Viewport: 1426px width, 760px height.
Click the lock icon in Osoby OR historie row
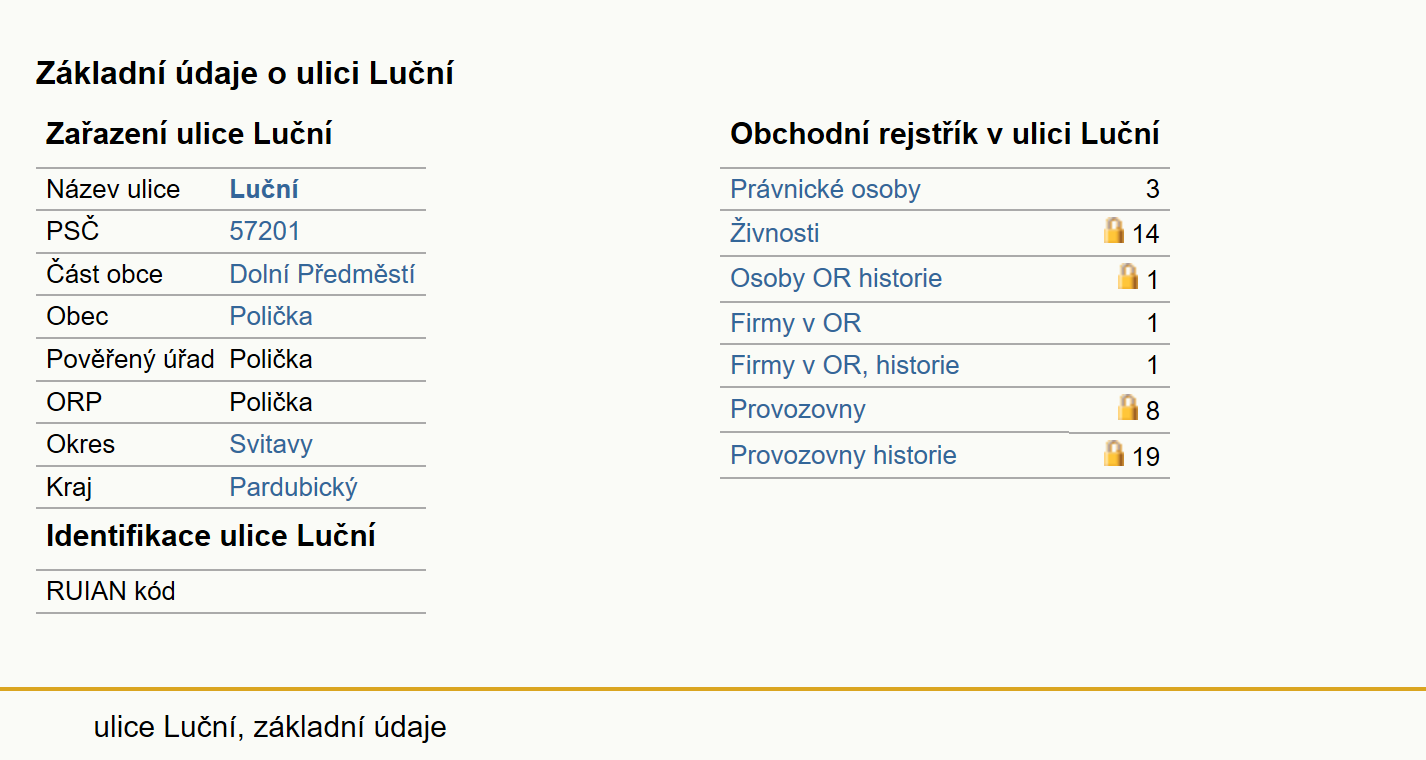point(1128,276)
